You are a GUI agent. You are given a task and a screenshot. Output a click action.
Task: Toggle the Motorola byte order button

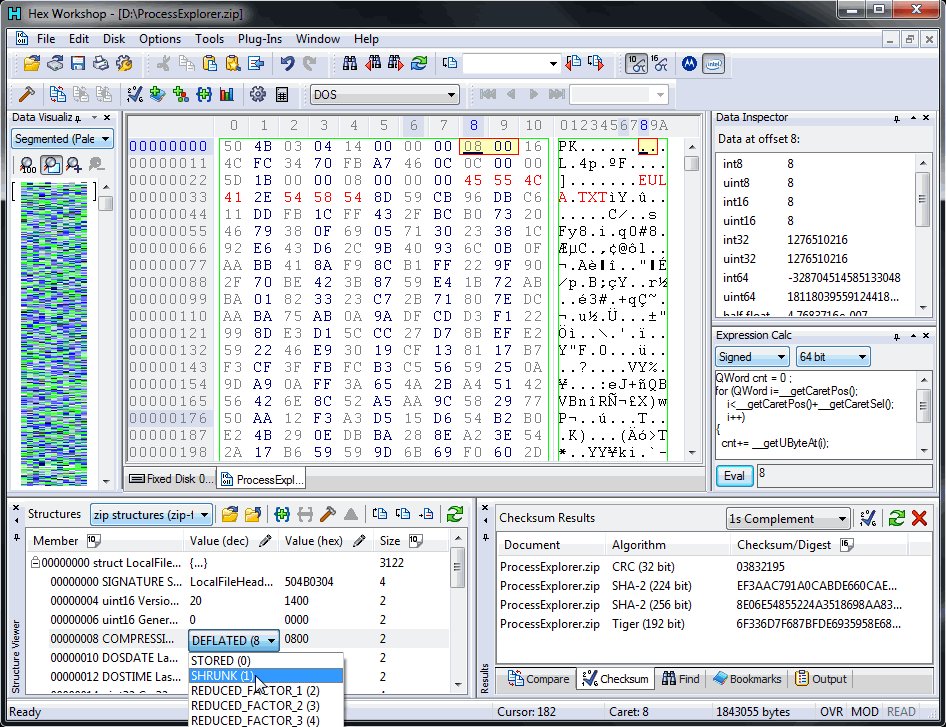pos(689,64)
